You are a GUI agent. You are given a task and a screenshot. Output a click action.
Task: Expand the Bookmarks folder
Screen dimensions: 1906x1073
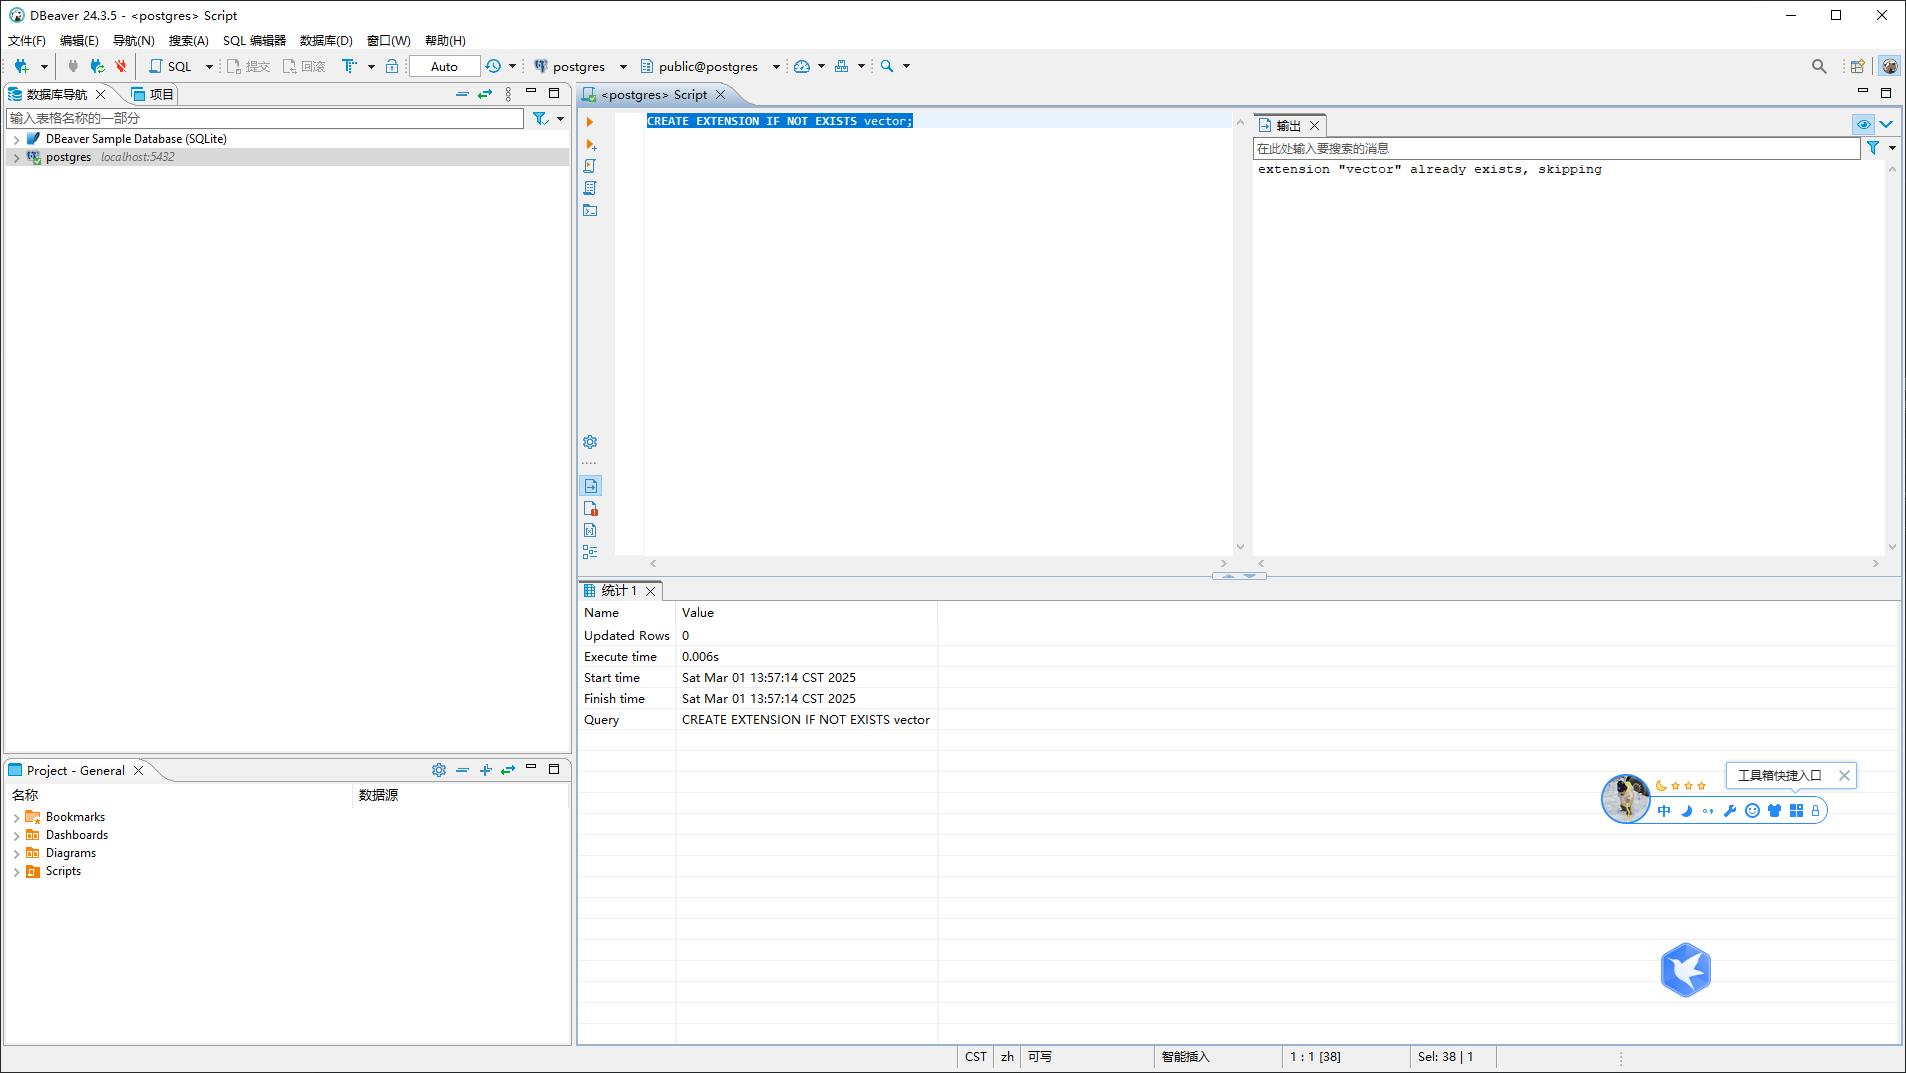(x=16, y=818)
